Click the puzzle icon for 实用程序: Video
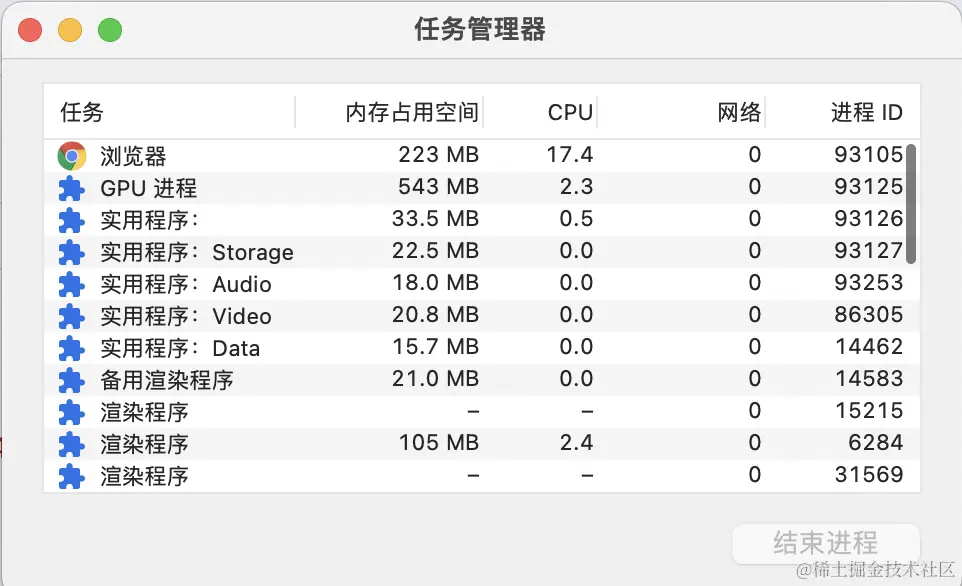 [72, 316]
